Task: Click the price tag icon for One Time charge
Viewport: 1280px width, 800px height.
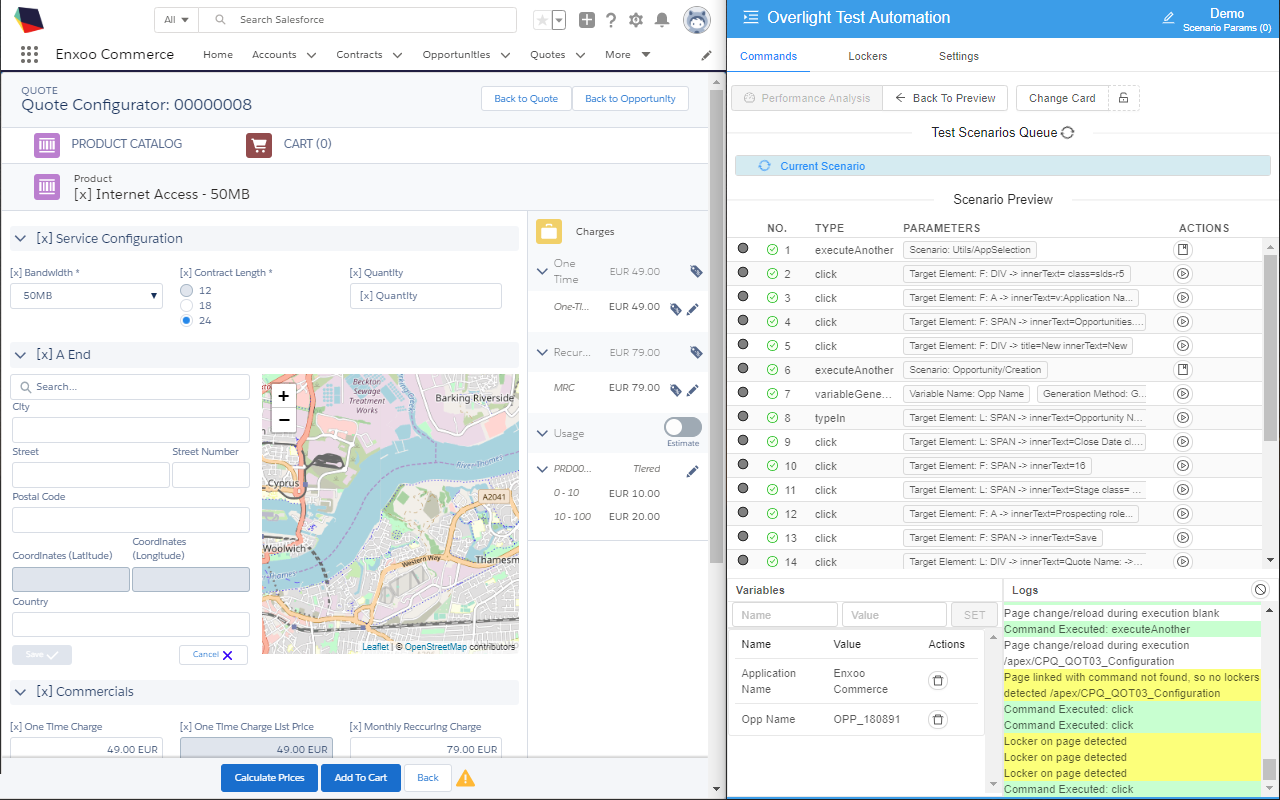Action: pos(696,271)
